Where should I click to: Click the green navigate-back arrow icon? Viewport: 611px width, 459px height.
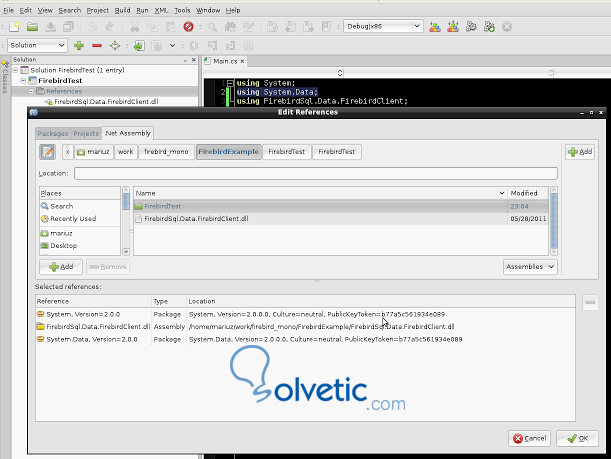tap(139, 46)
